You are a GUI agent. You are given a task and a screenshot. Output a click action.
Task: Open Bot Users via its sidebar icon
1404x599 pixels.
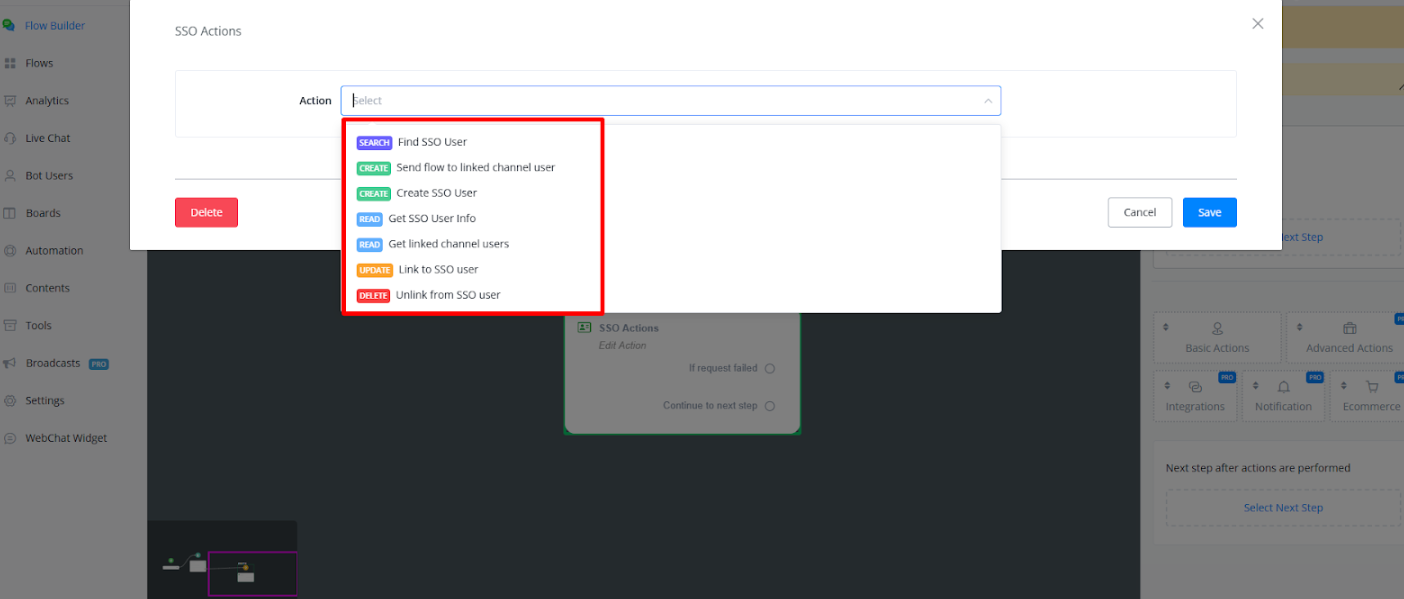(x=10, y=176)
